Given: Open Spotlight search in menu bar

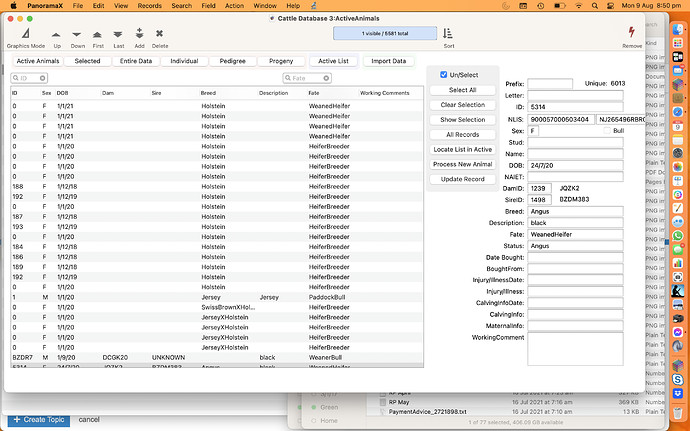Looking at the screenshot, I should (x=595, y=6).
